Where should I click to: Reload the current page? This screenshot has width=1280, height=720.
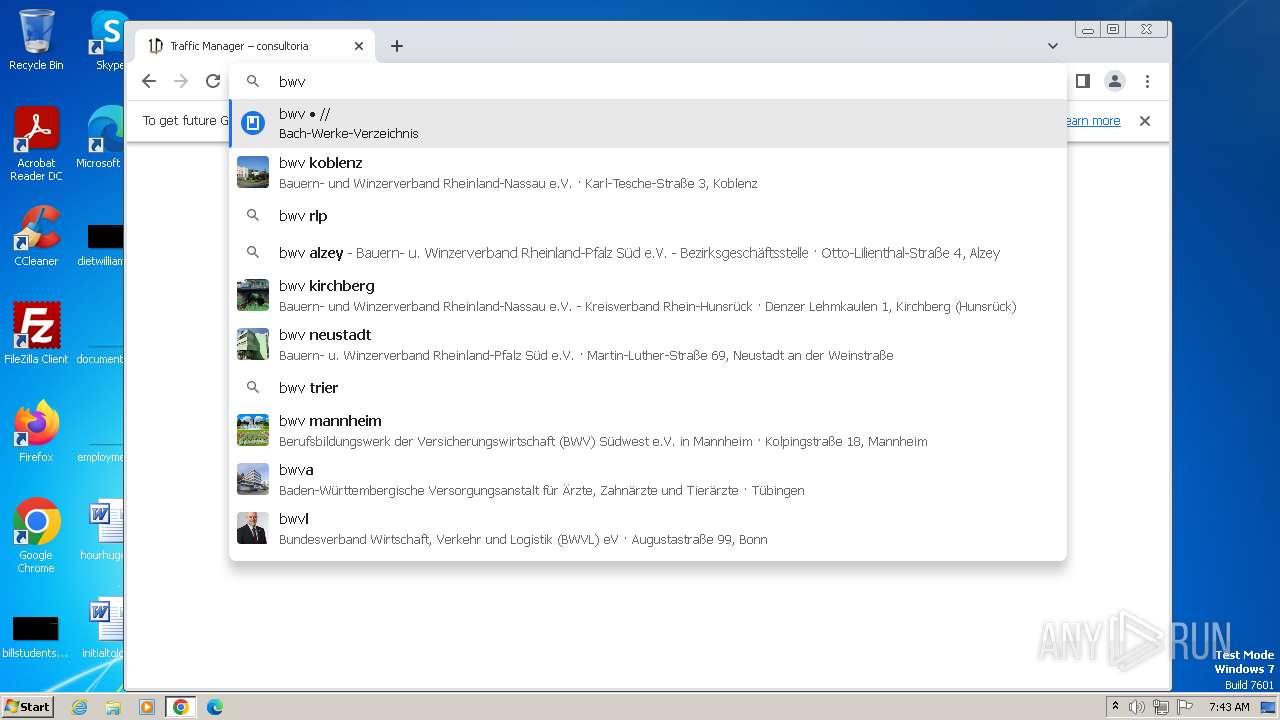(212, 81)
